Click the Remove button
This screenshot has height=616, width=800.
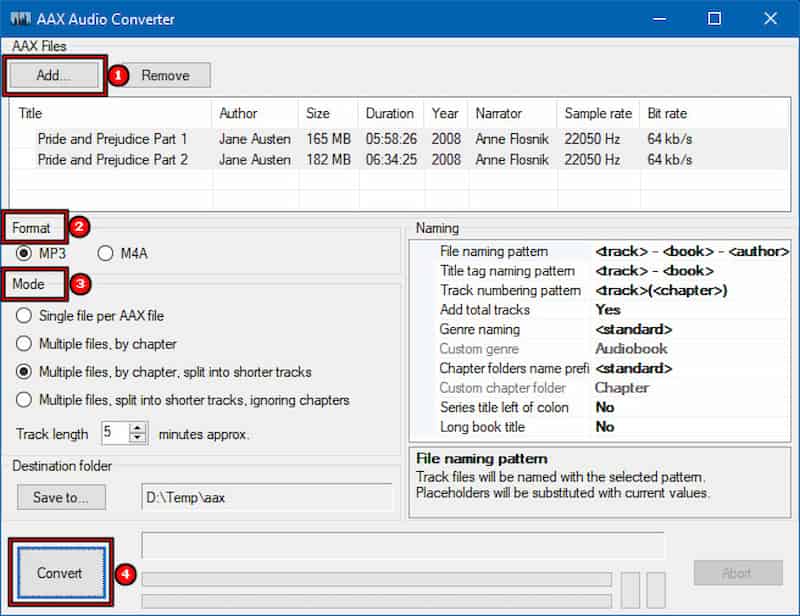coord(165,76)
